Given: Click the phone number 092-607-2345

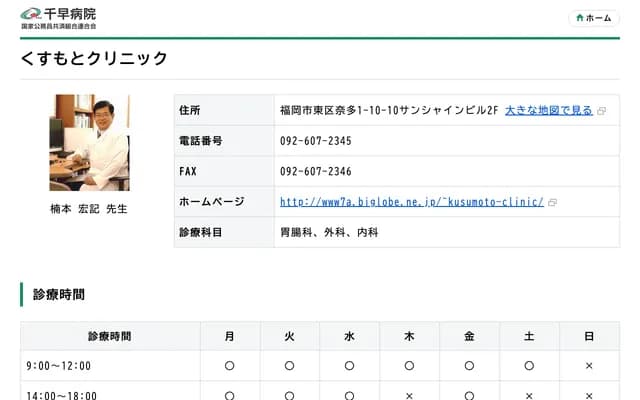Looking at the screenshot, I should 315,141.
